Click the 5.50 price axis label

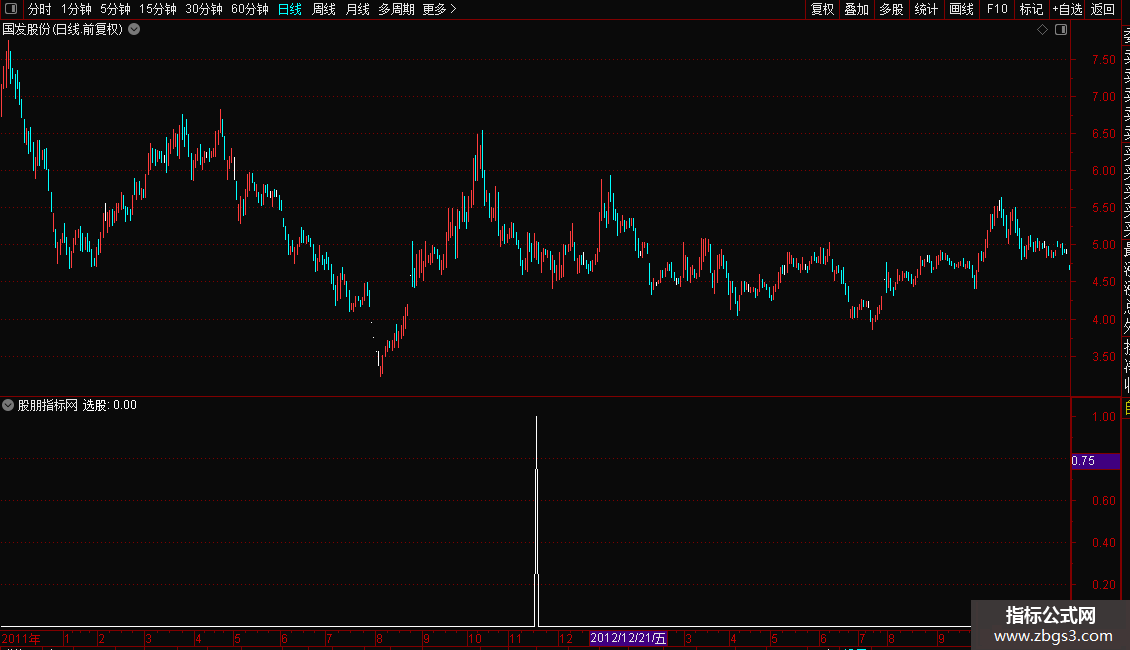click(1103, 208)
